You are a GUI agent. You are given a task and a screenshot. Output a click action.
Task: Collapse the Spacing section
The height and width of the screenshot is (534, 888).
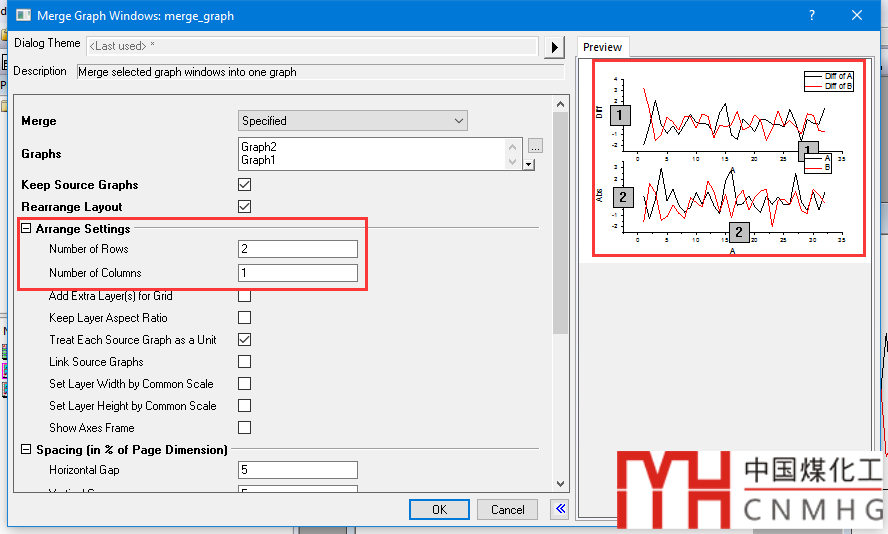coord(26,450)
